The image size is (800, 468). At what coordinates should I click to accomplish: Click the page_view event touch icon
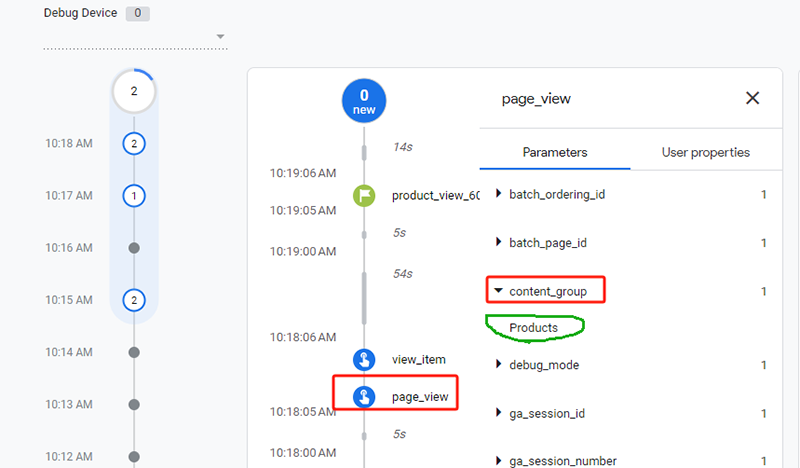click(364, 397)
